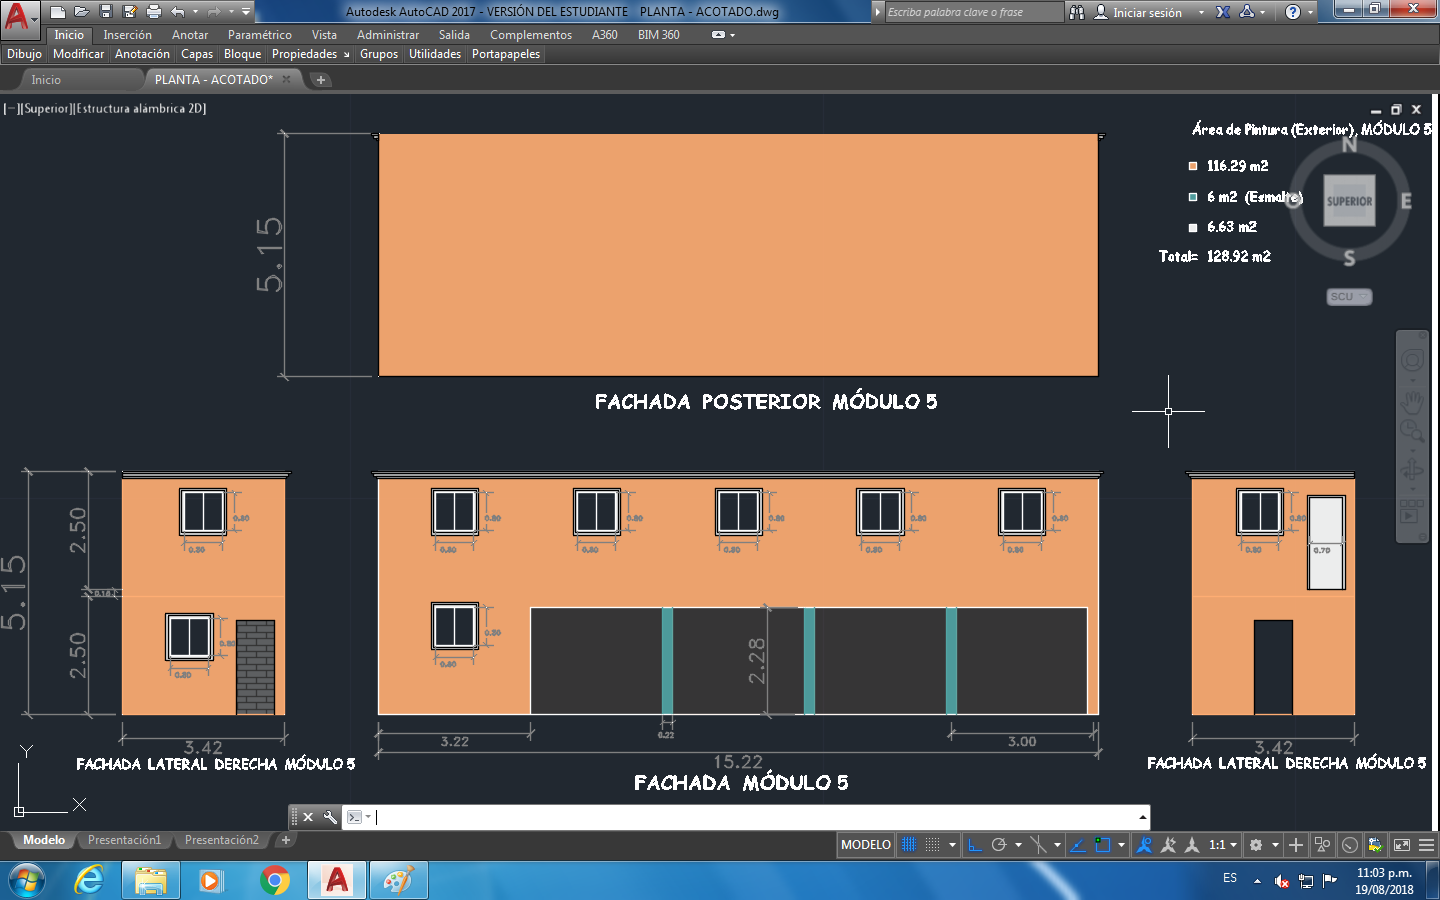
Task: Click the viewport controls label [Superior]
Action: click(x=46, y=108)
